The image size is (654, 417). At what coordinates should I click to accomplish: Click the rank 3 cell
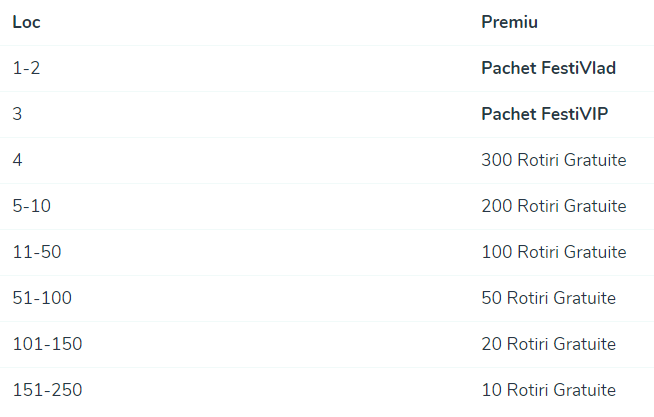(x=17, y=114)
